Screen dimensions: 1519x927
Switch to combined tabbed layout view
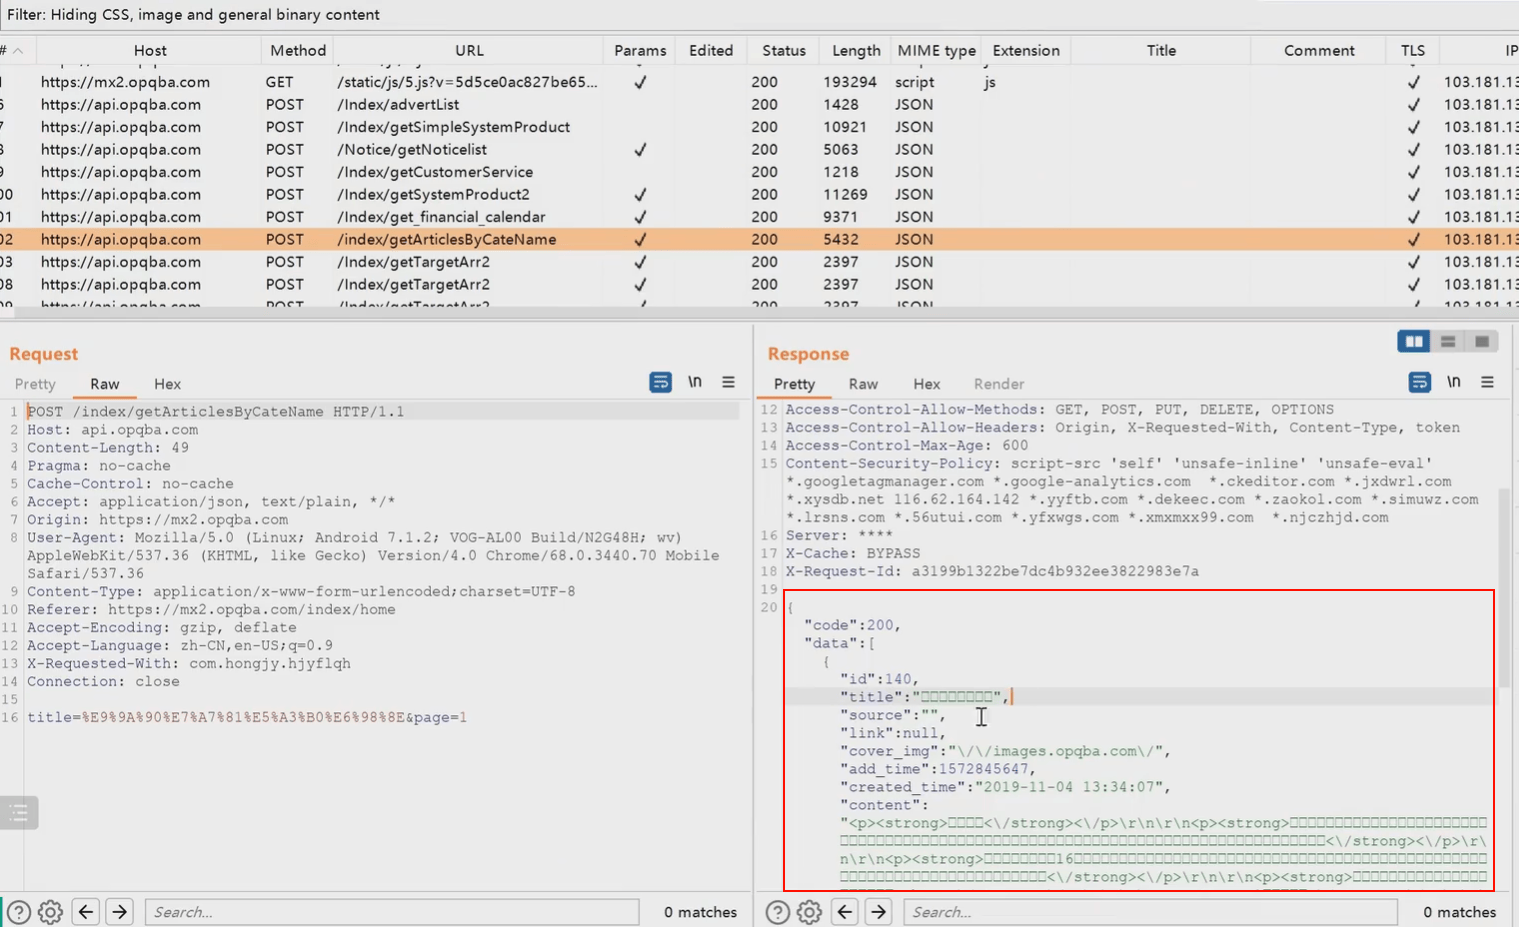(1481, 342)
